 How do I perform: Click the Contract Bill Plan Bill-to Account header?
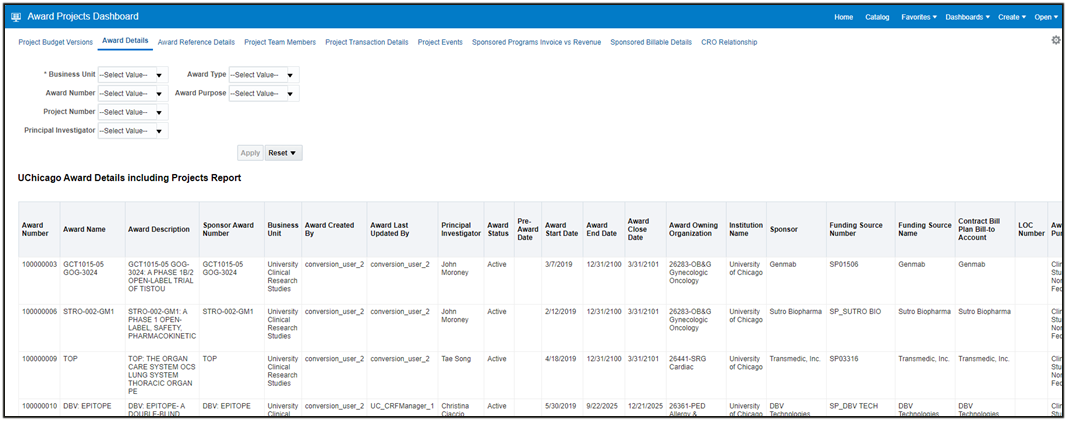point(983,229)
